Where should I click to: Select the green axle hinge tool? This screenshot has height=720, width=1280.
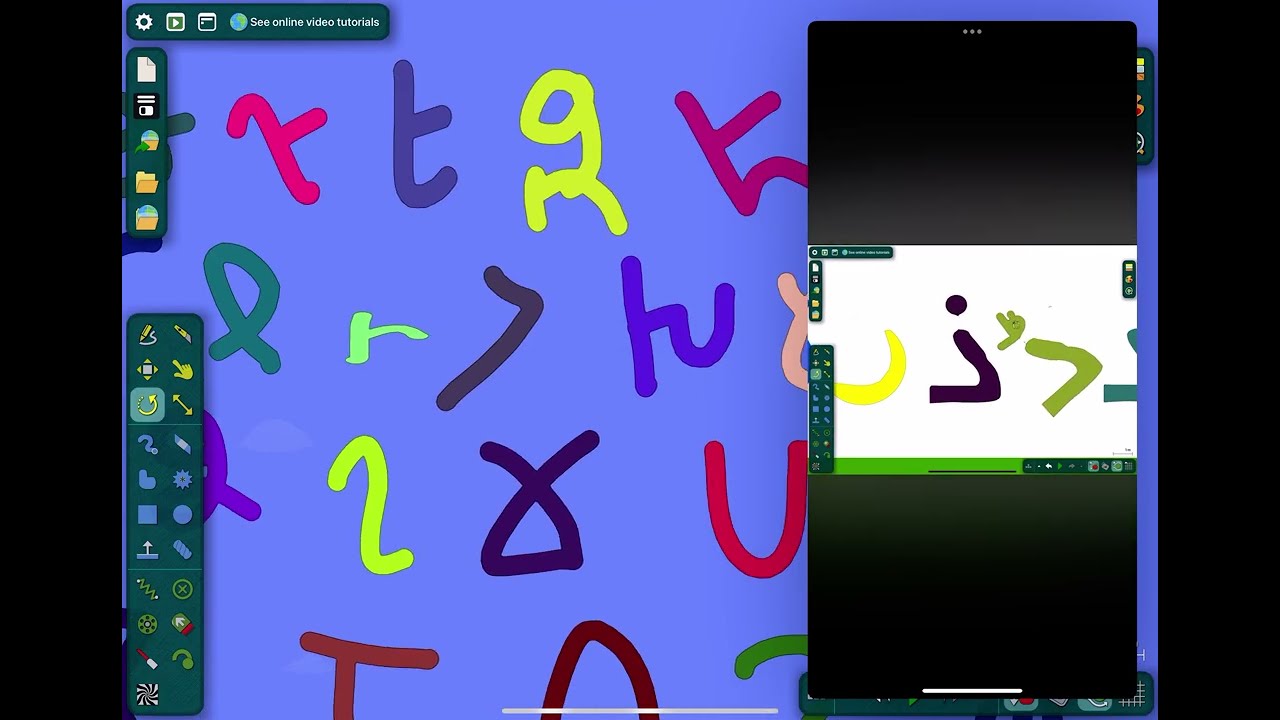tap(147, 624)
